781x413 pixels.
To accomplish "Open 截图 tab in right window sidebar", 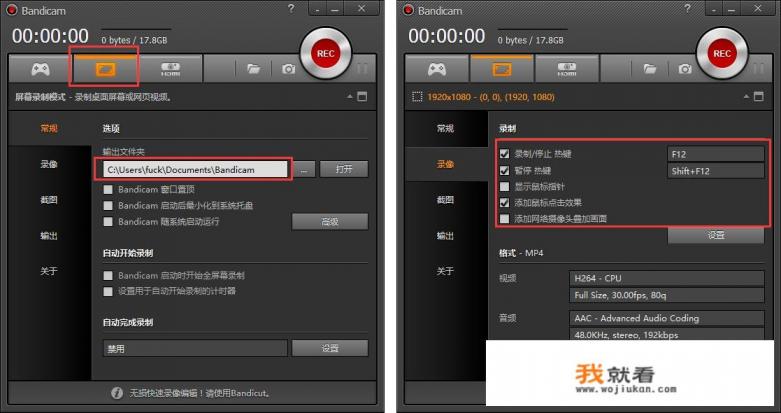I will pos(446,200).
